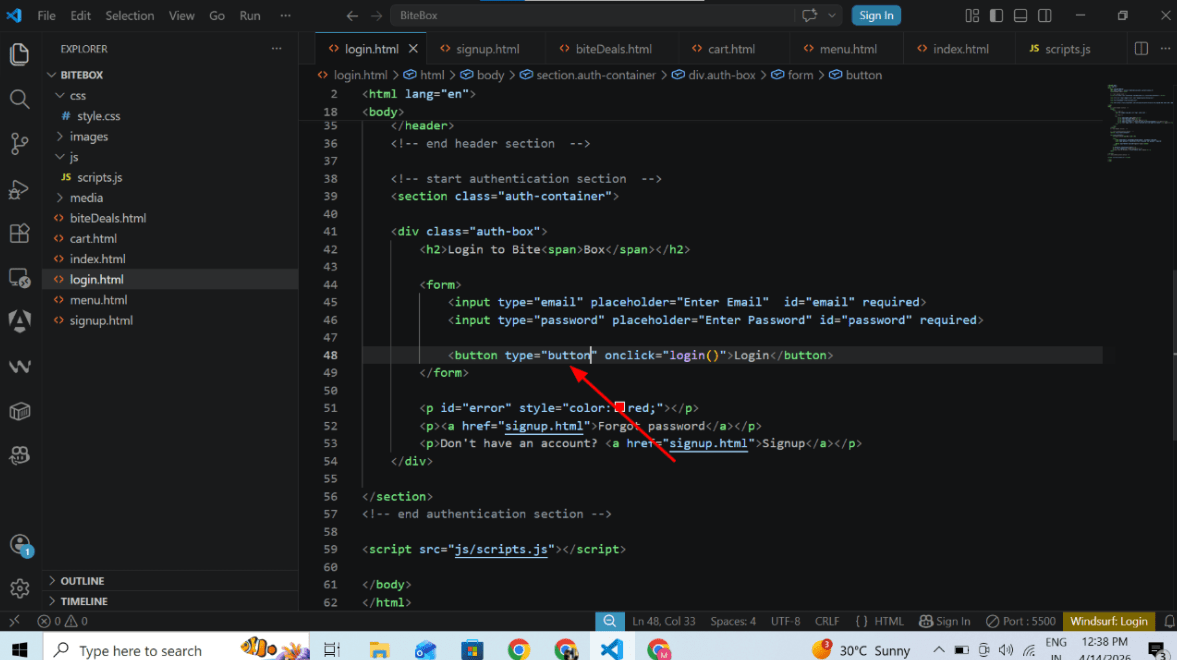
Task: Expand the OUTLINE section
Action: [x=82, y=581]
